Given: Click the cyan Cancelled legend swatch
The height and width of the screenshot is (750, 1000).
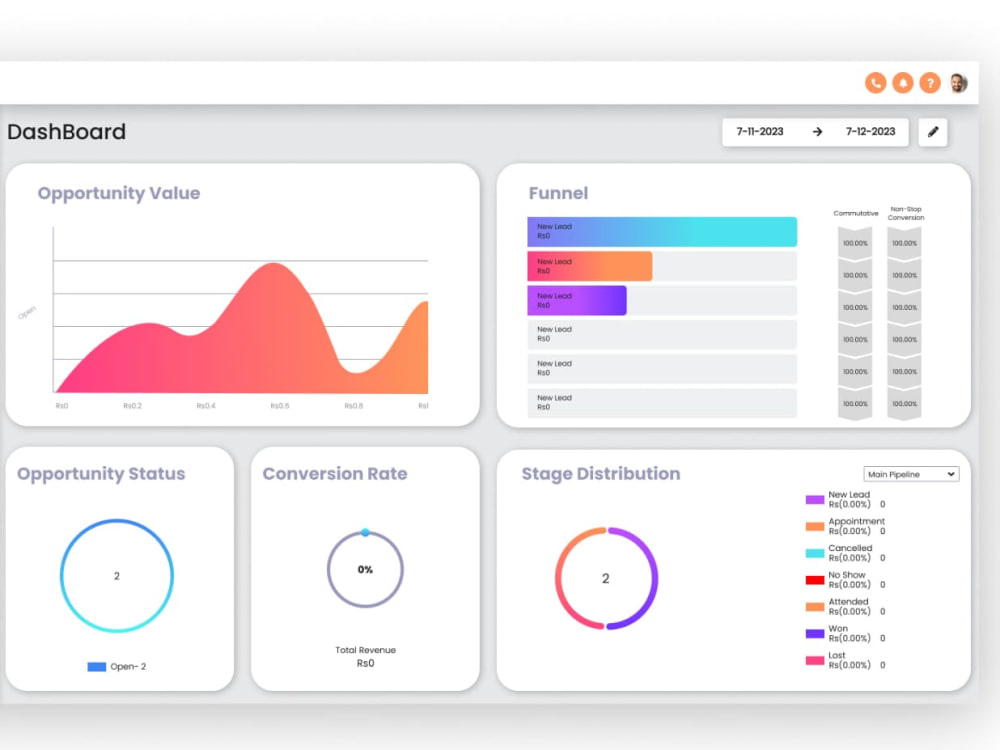Looking at the screenshot, I should point(815,554).
